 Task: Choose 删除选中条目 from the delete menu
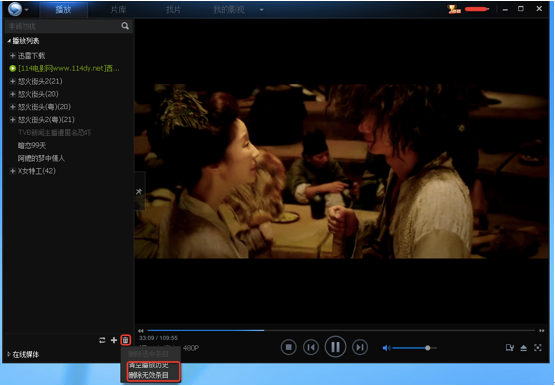point(148,354)
